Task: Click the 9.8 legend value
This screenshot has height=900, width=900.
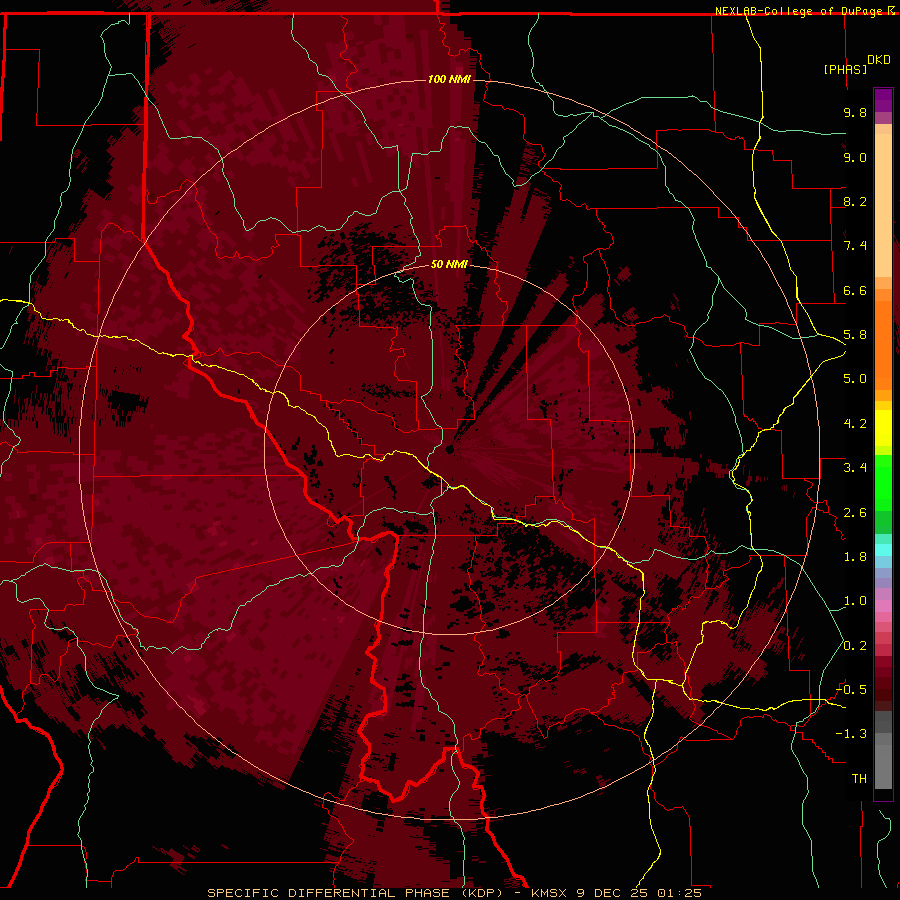Action: coord(855,112)
